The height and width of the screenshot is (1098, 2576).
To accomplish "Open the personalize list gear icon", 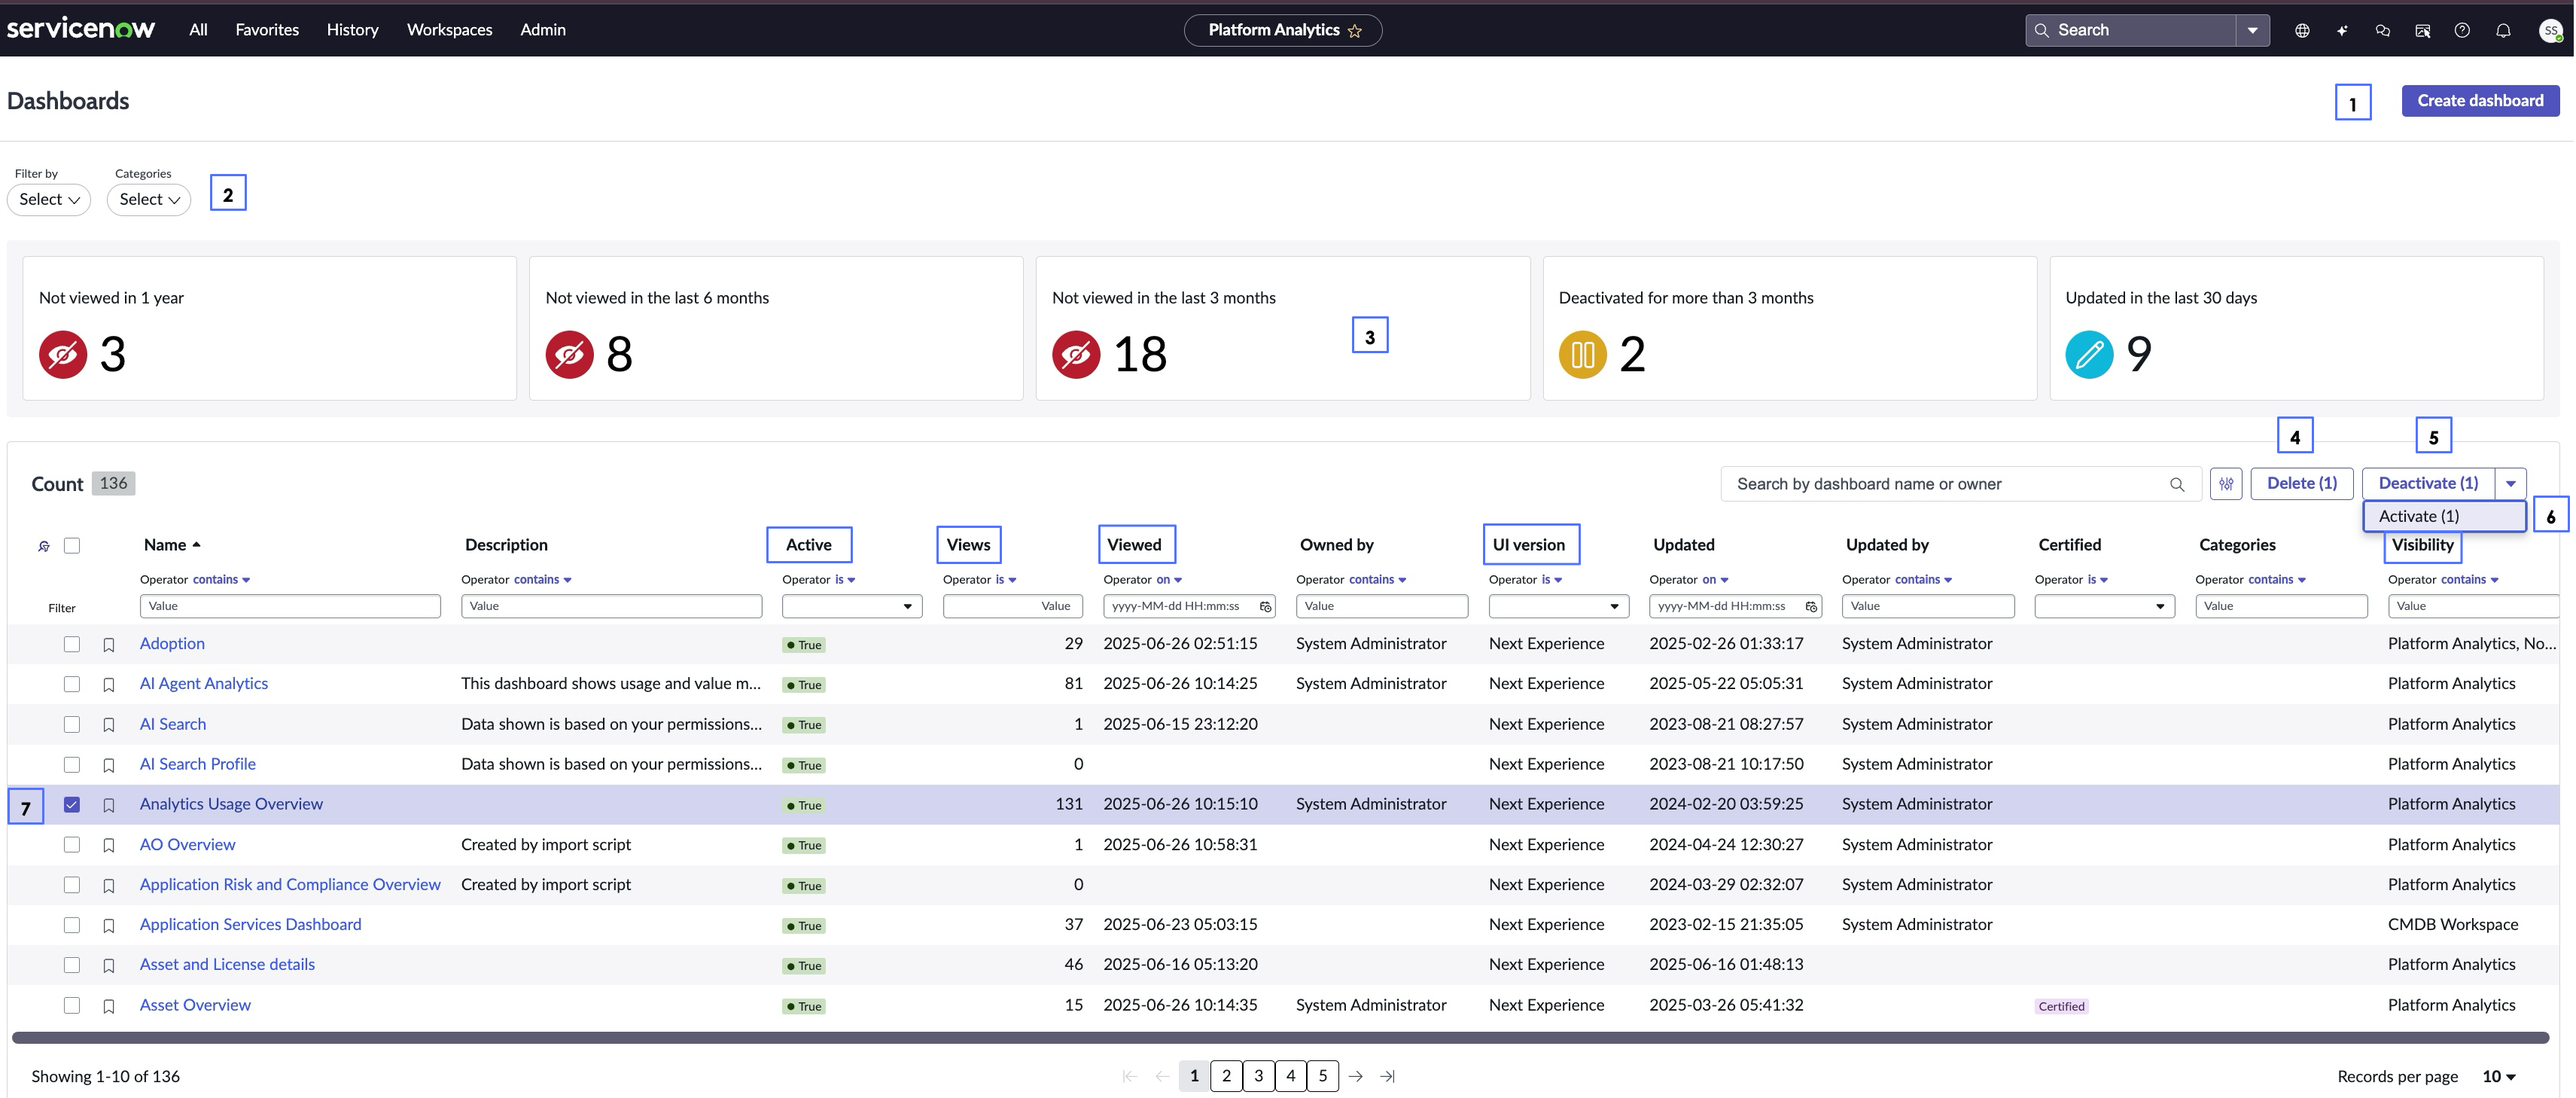I will point(44,546).
